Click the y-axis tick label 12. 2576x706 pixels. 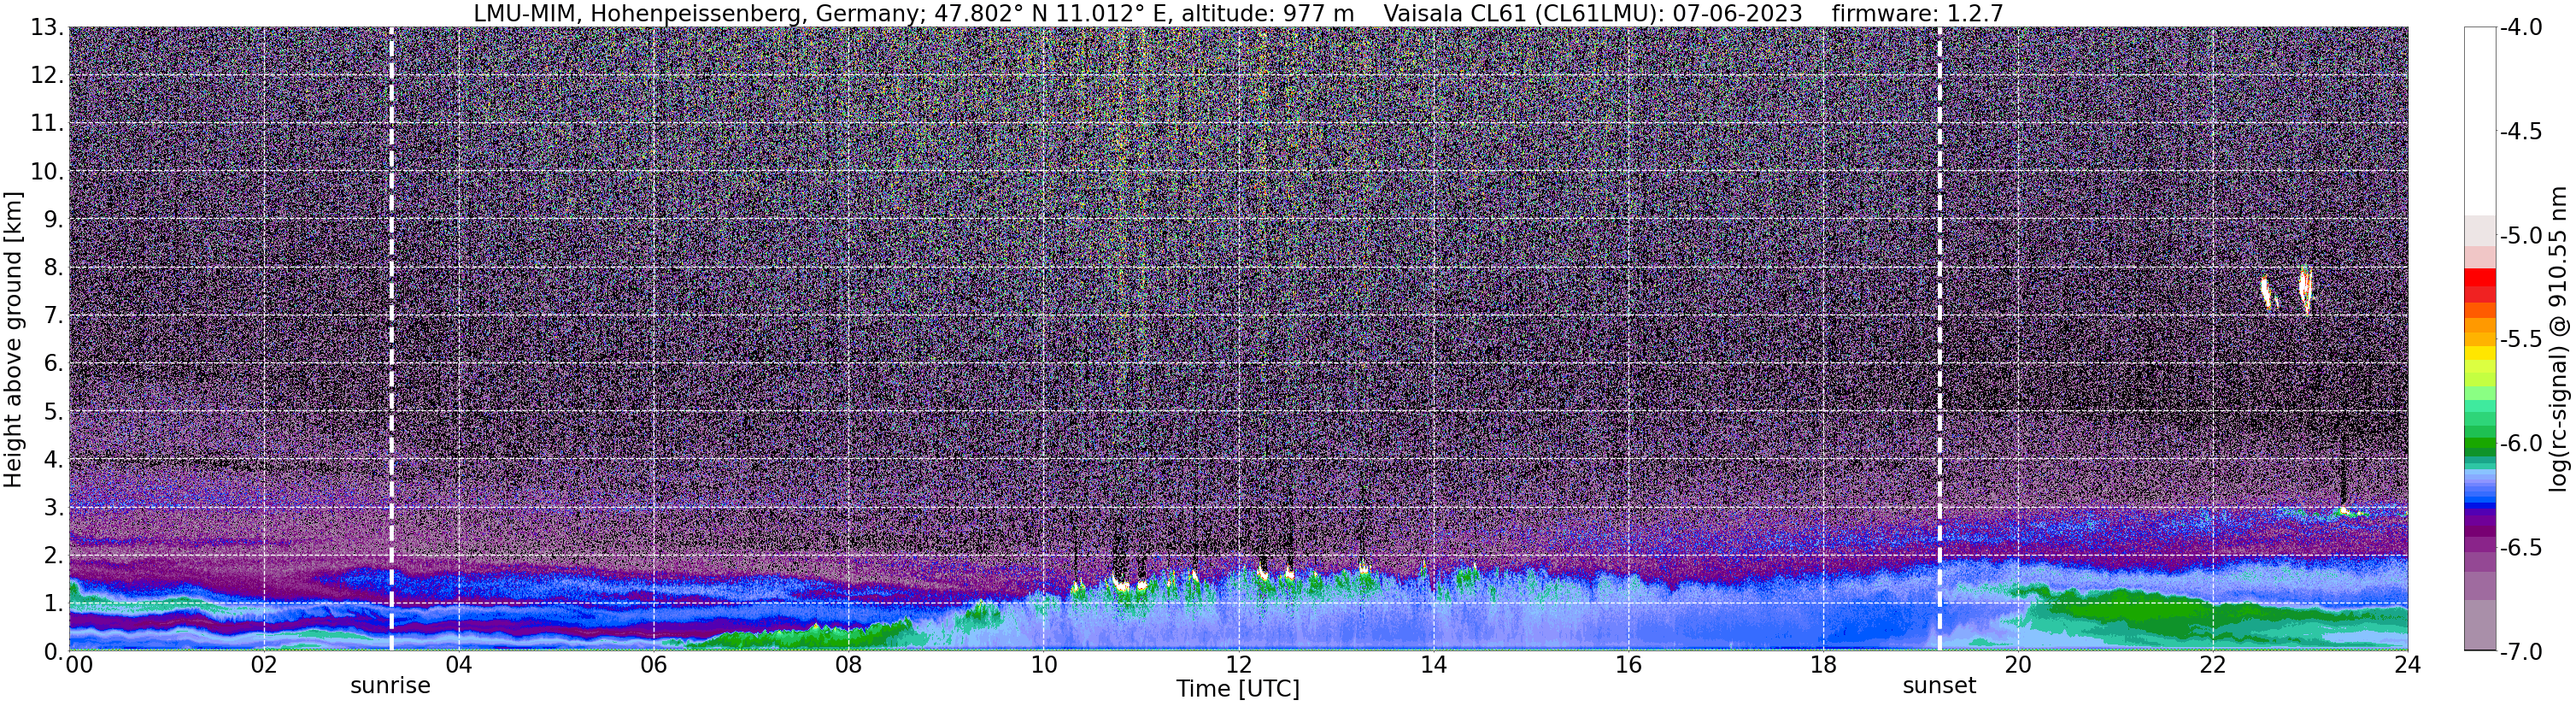tap(46, 76)
